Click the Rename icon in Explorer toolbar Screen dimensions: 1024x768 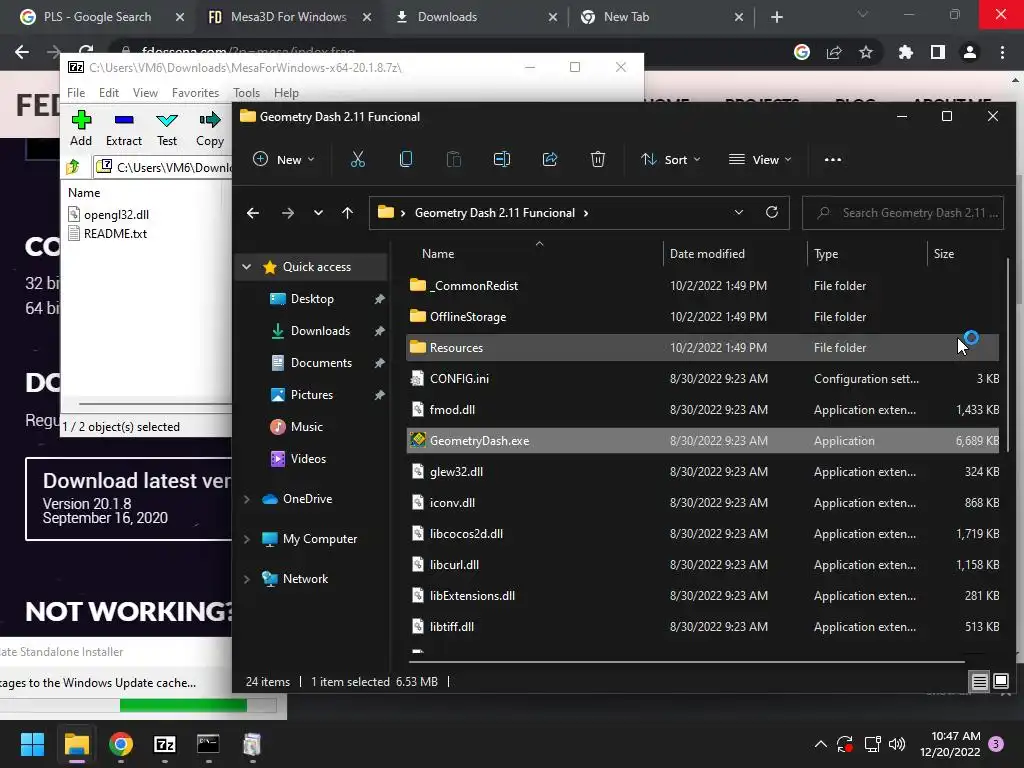pos(502,159)
